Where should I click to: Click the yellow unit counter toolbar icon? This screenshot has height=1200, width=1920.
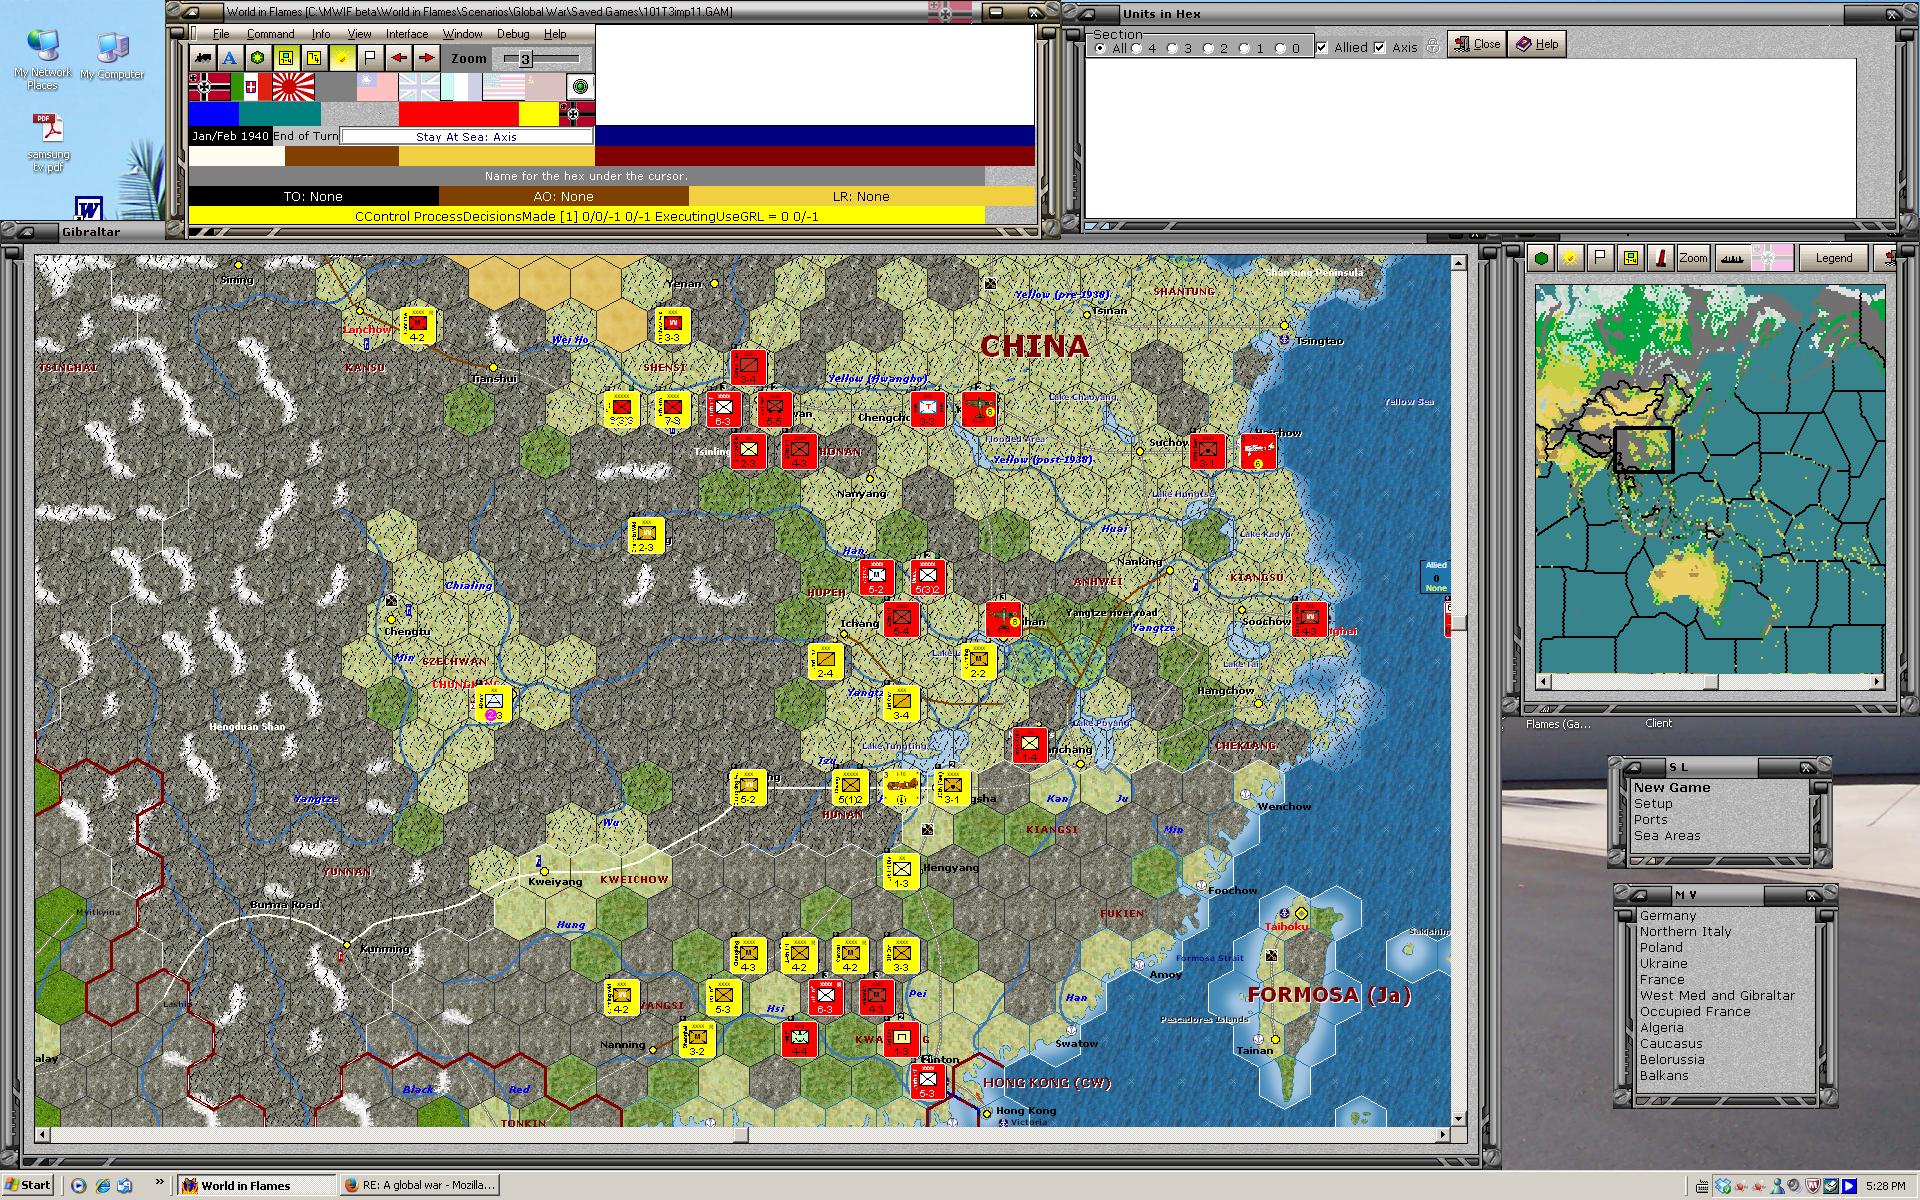[x=286, y=58]
